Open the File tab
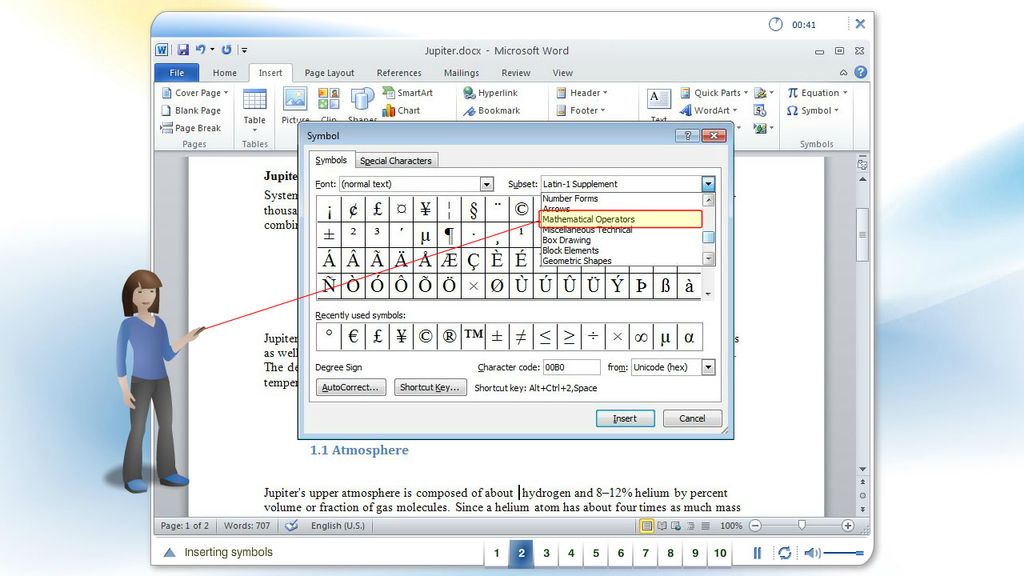Viewport: 1024px width, 576px height. (x=177, y=72)
